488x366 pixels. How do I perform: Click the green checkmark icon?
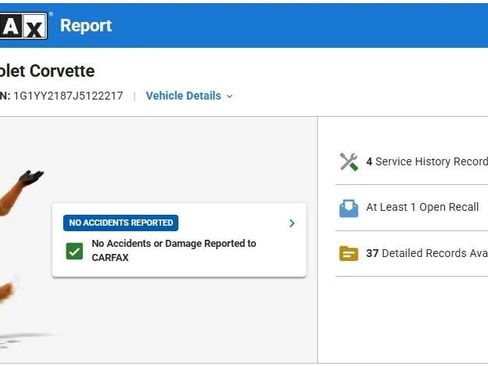click(x=74, y=251)
